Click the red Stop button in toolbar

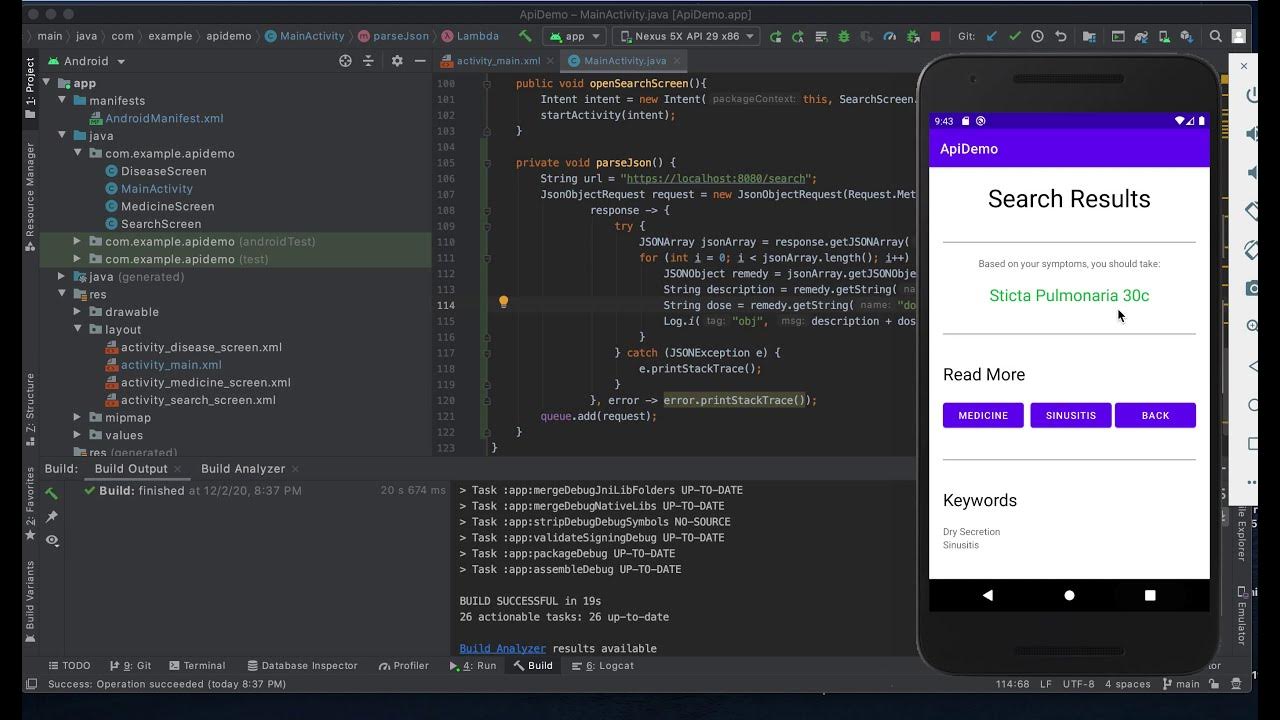(935, 36)
